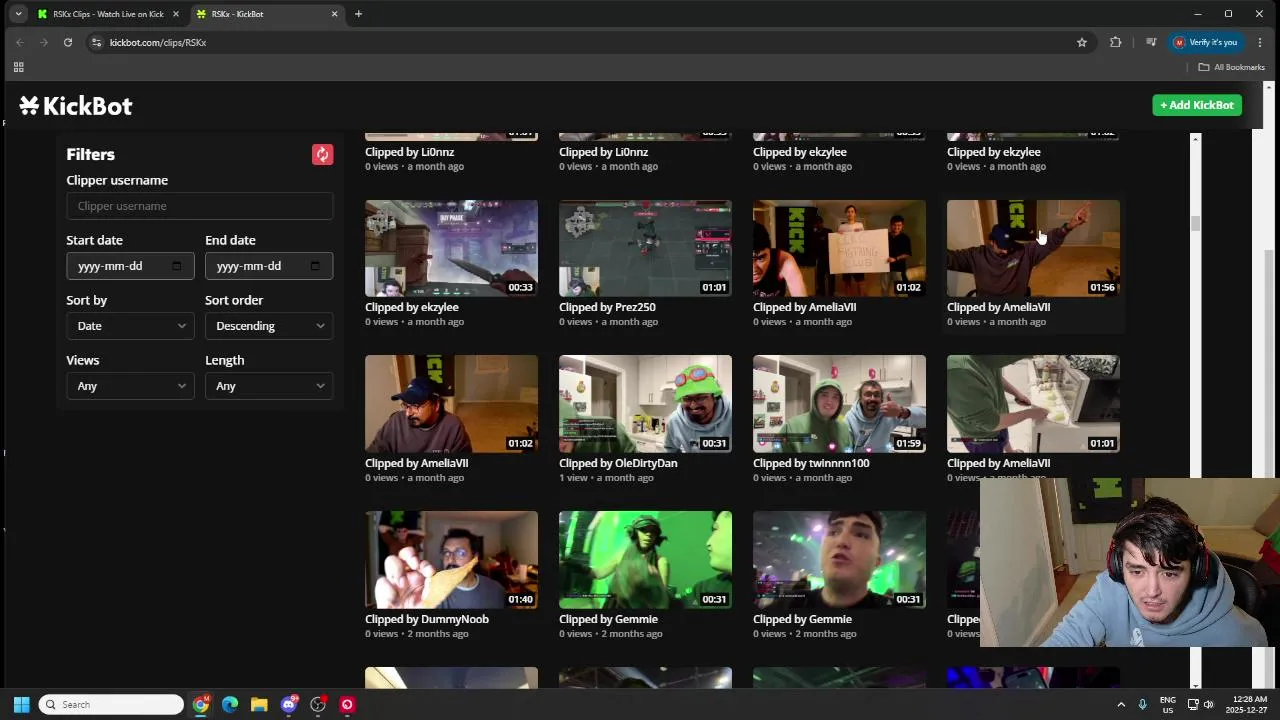The image size is (1280, 720).
Task: Open the calendar picker for End date
Action: (315, 266)
